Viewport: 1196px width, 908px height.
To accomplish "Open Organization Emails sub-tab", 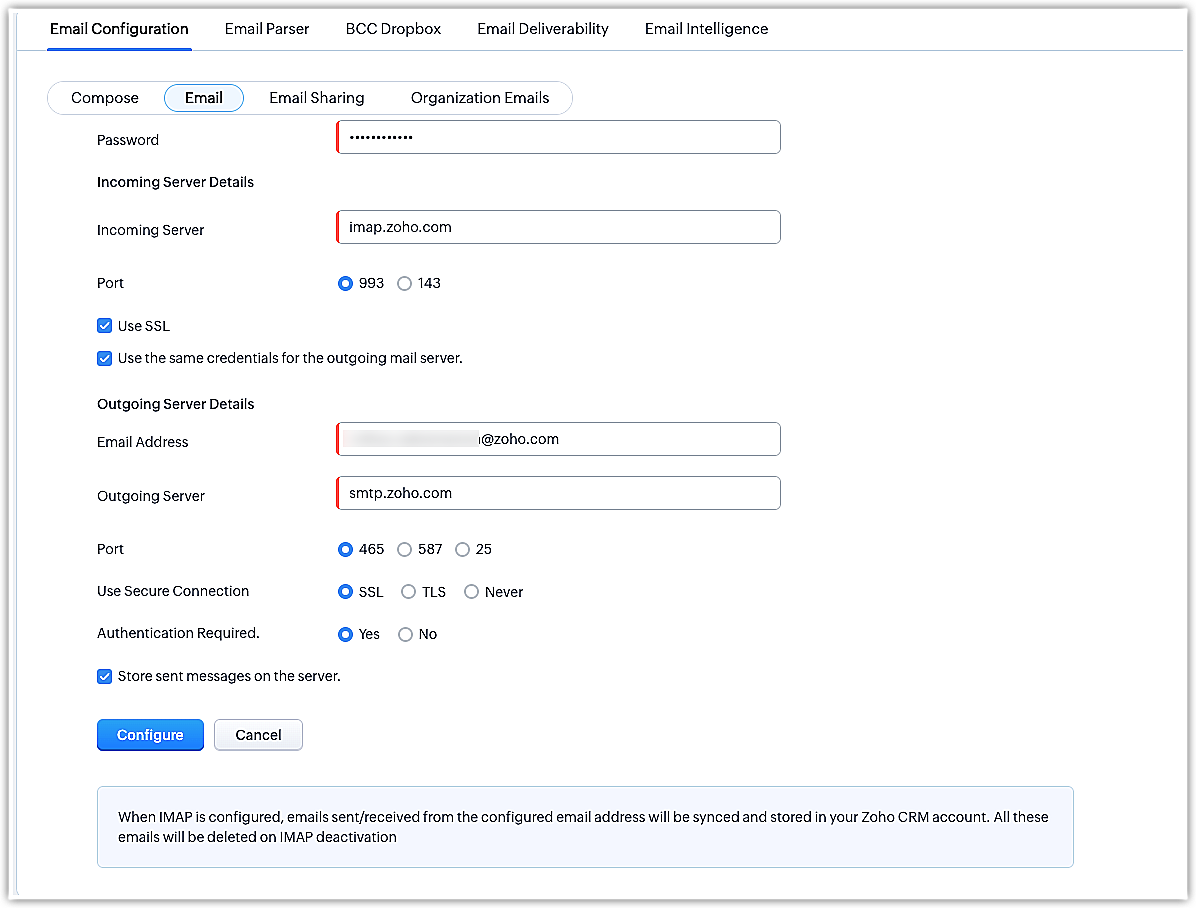I will 480,98.
